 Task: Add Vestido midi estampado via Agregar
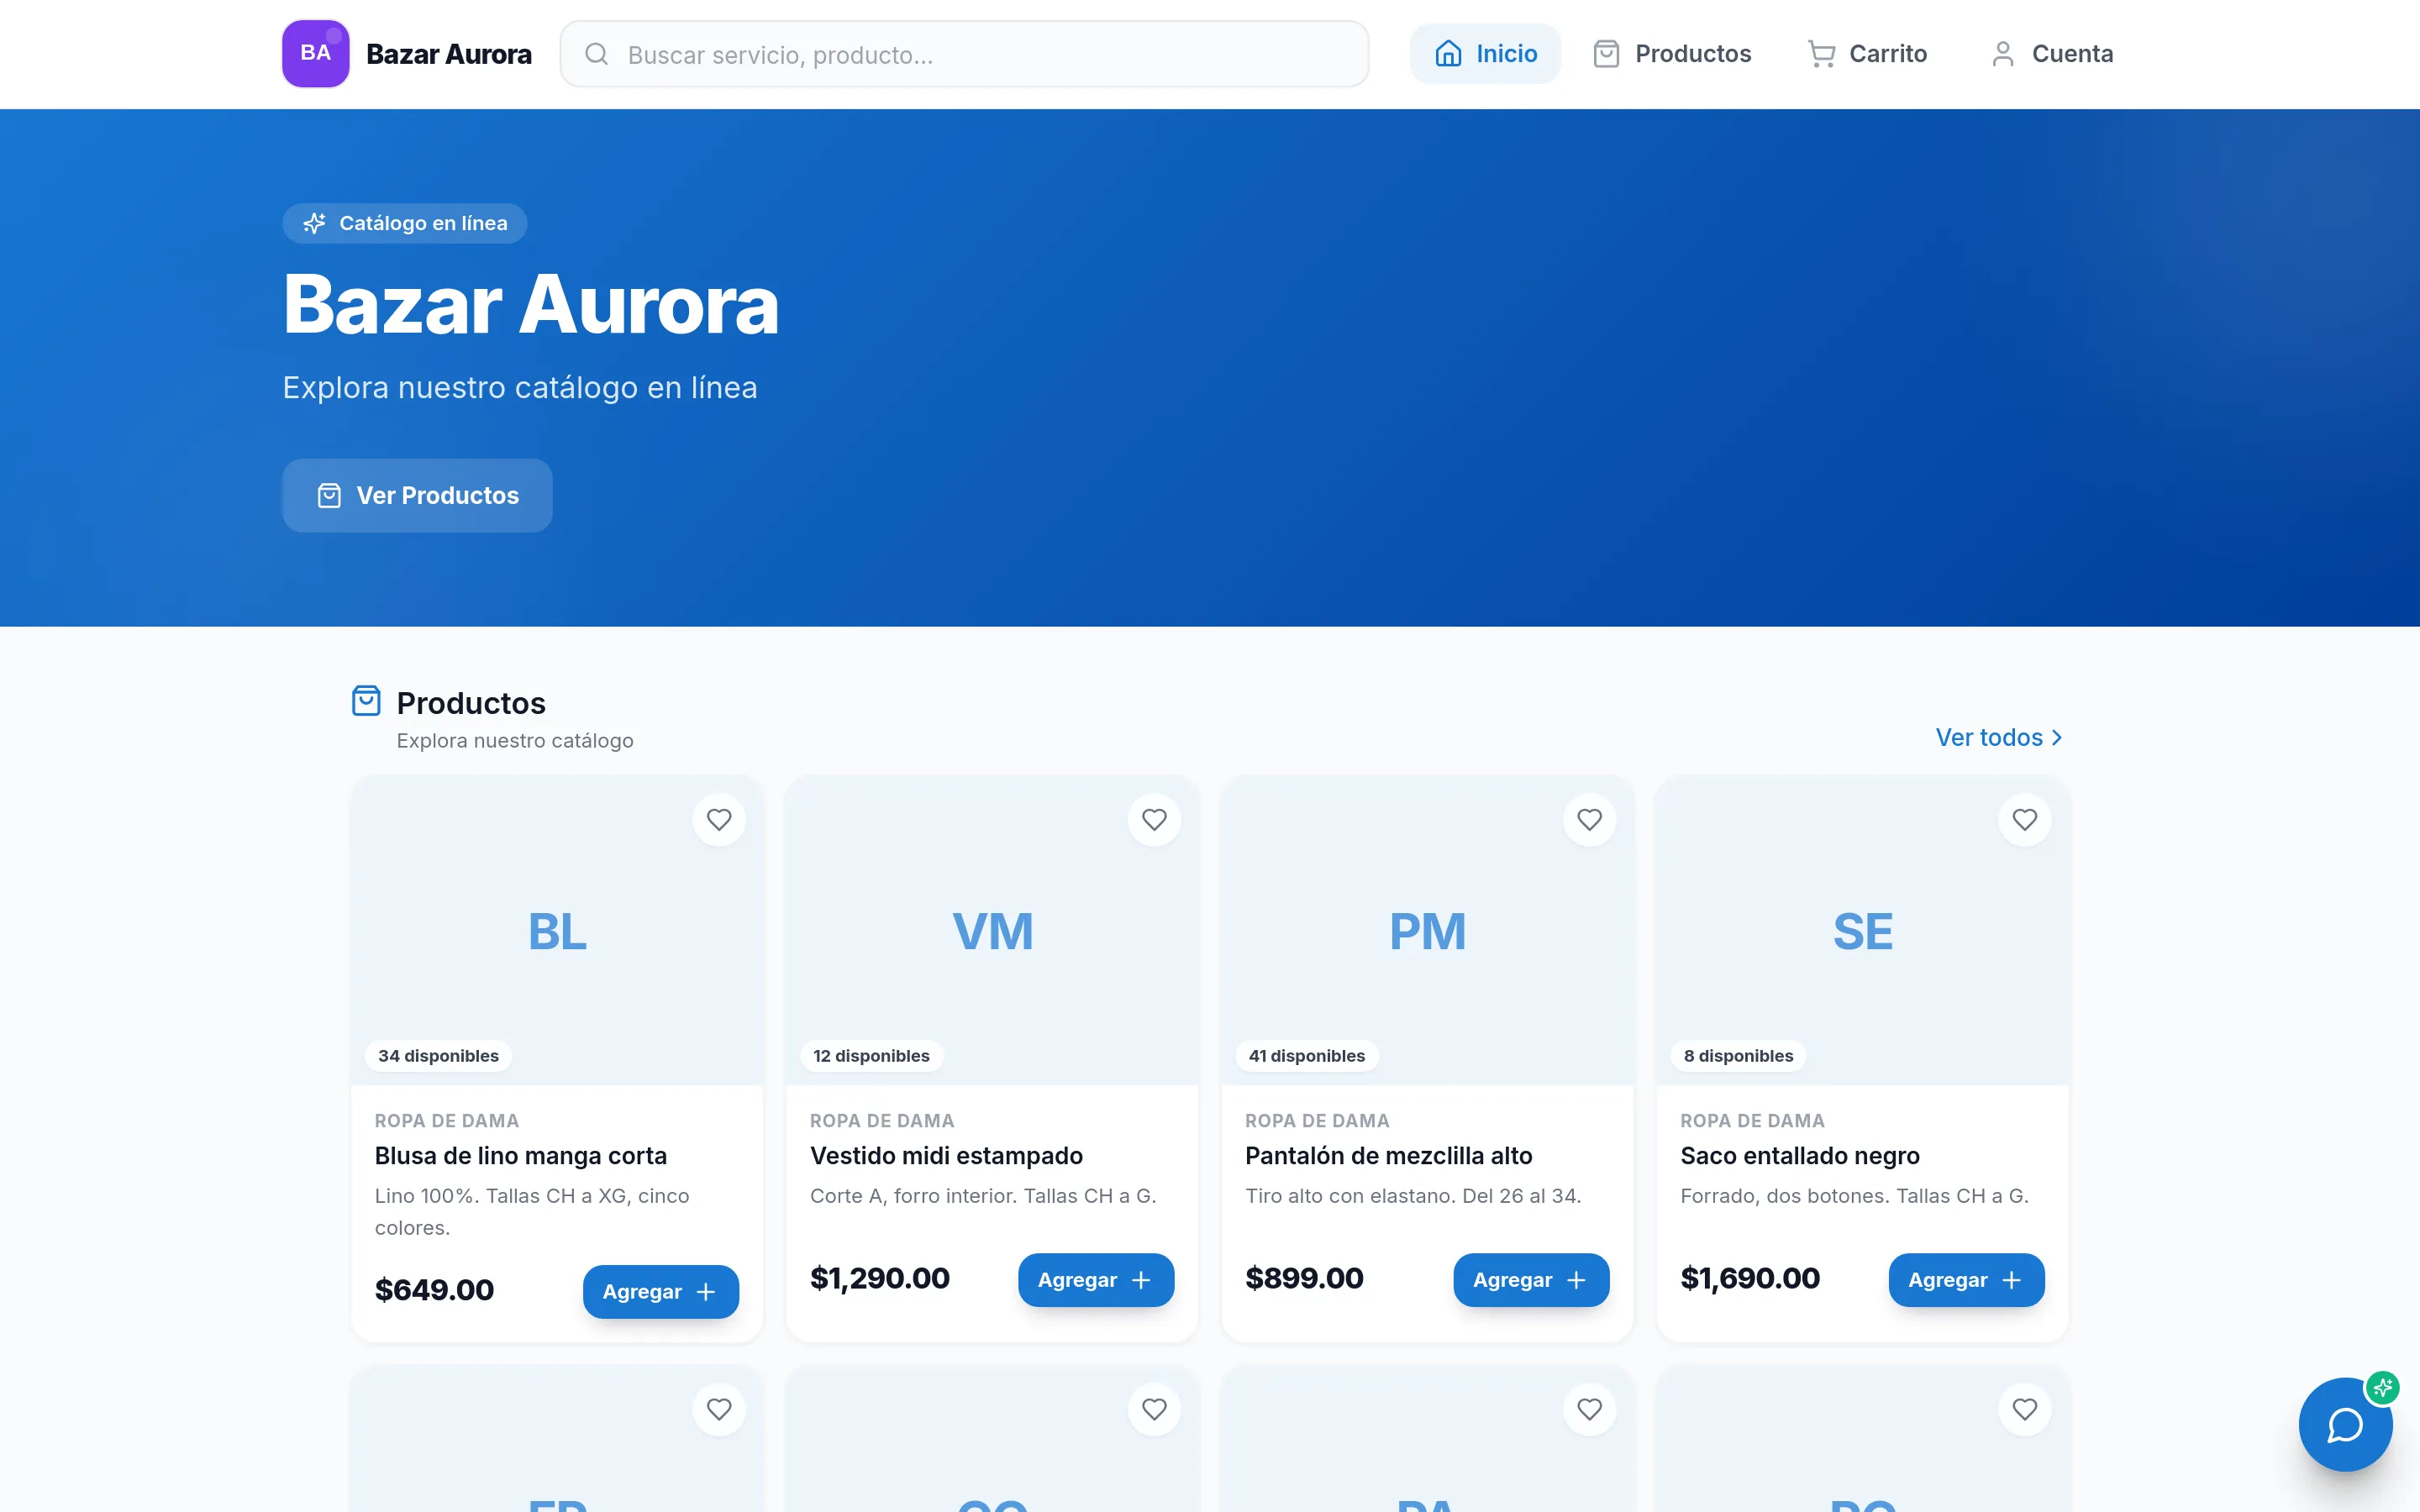pos(1096,1280)
